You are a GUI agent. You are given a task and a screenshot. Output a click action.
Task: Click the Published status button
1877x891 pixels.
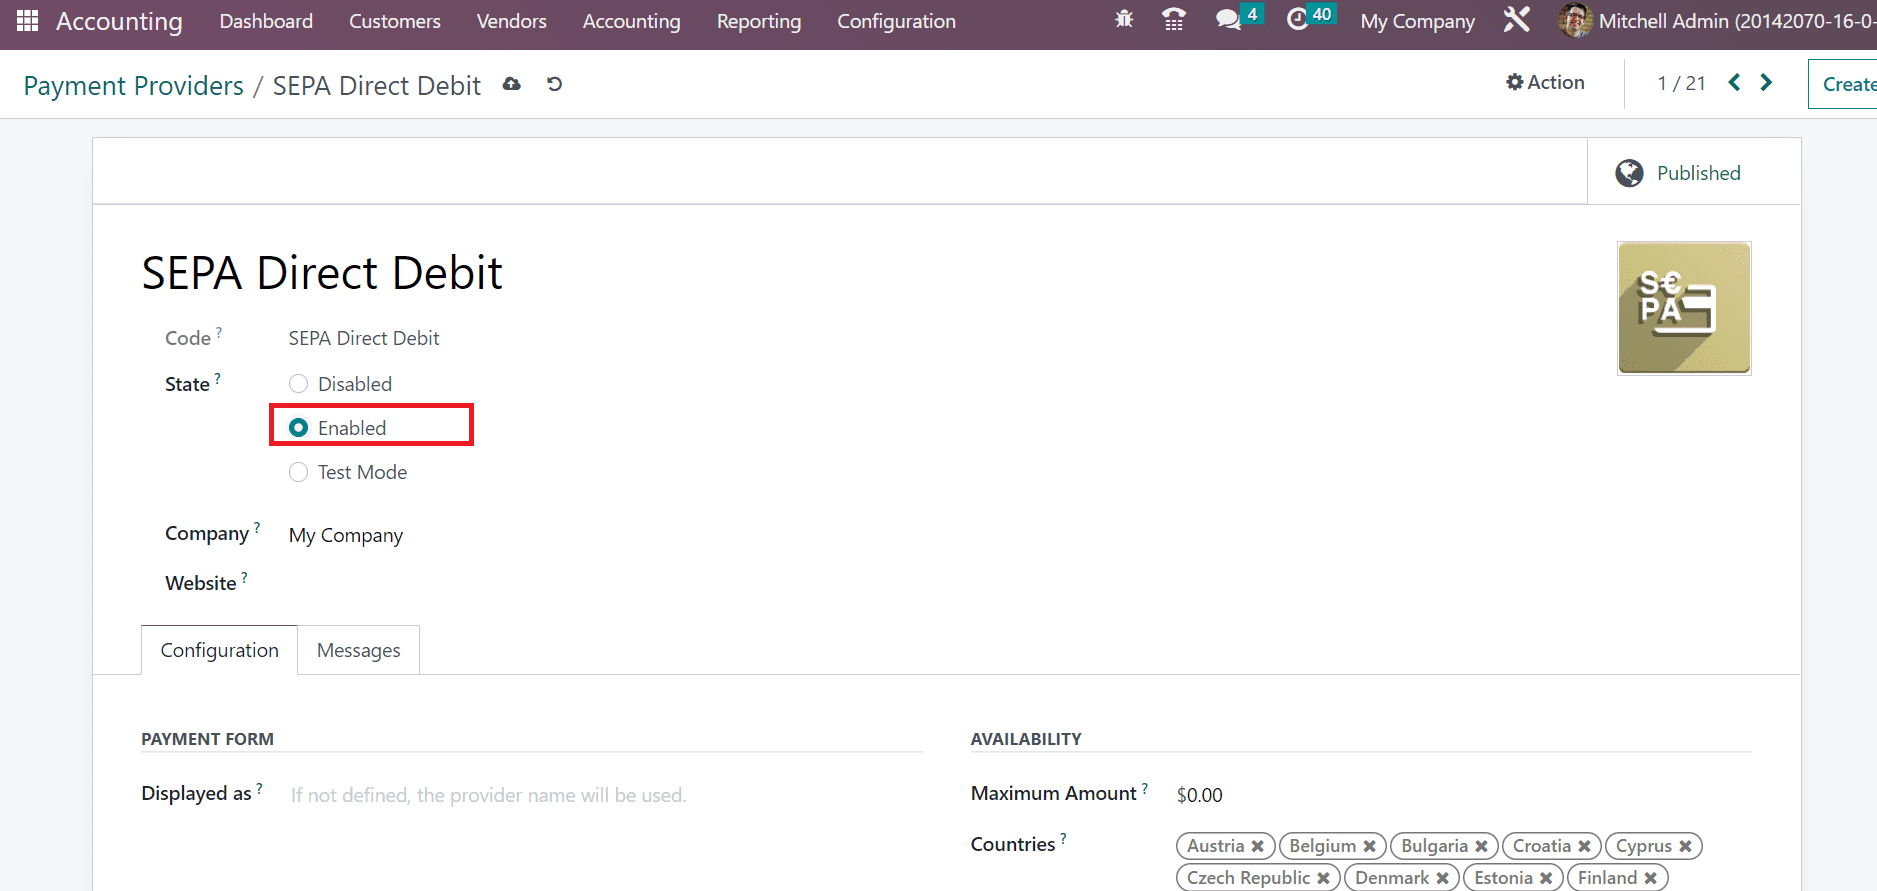coord(1694,172)
